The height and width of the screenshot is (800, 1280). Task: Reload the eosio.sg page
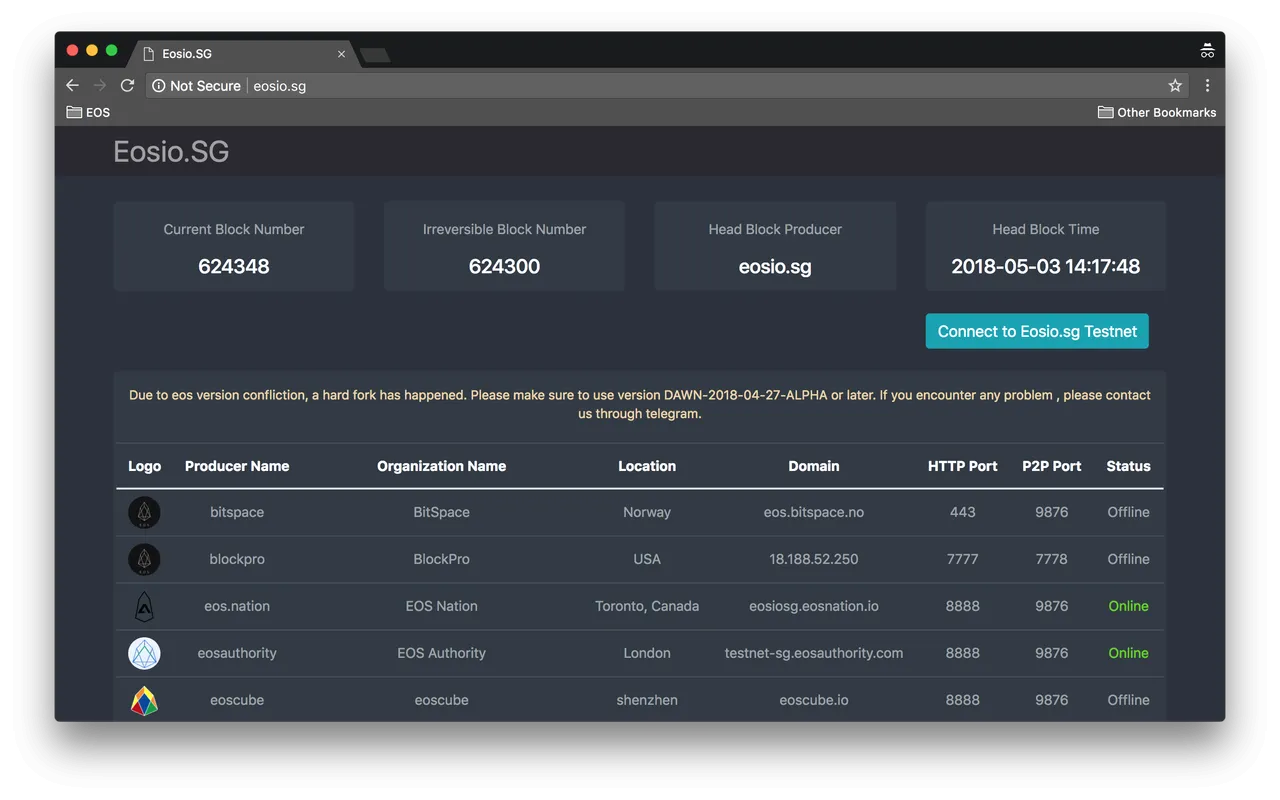click(x=127, y=86)
